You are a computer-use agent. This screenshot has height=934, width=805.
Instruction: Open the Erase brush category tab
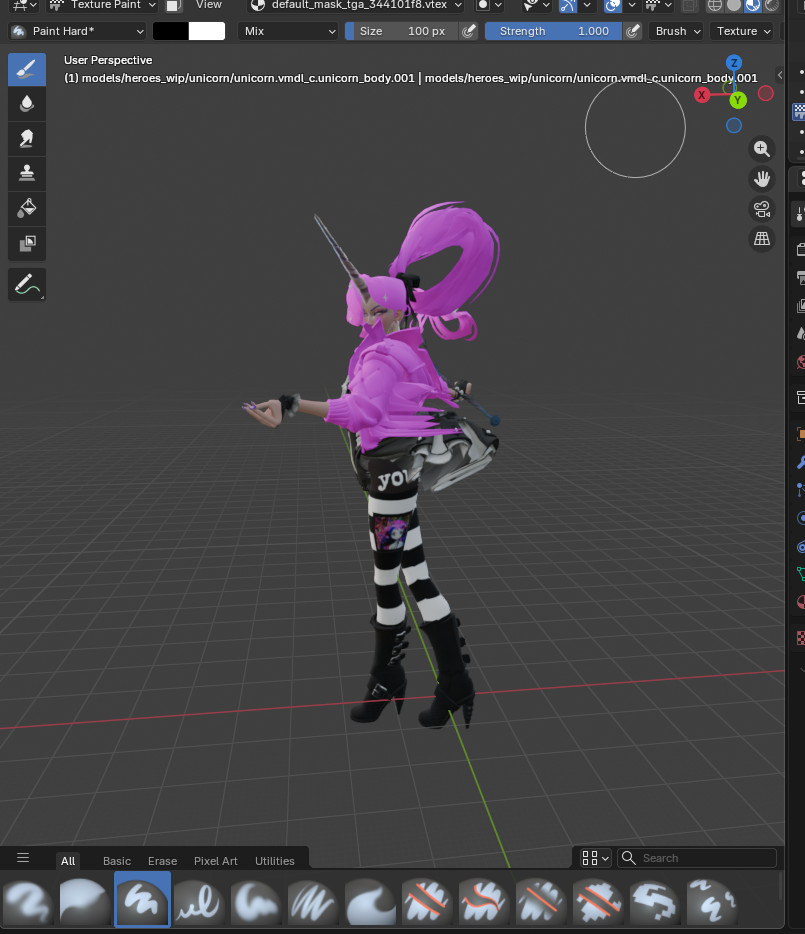(x=162, y=860)
